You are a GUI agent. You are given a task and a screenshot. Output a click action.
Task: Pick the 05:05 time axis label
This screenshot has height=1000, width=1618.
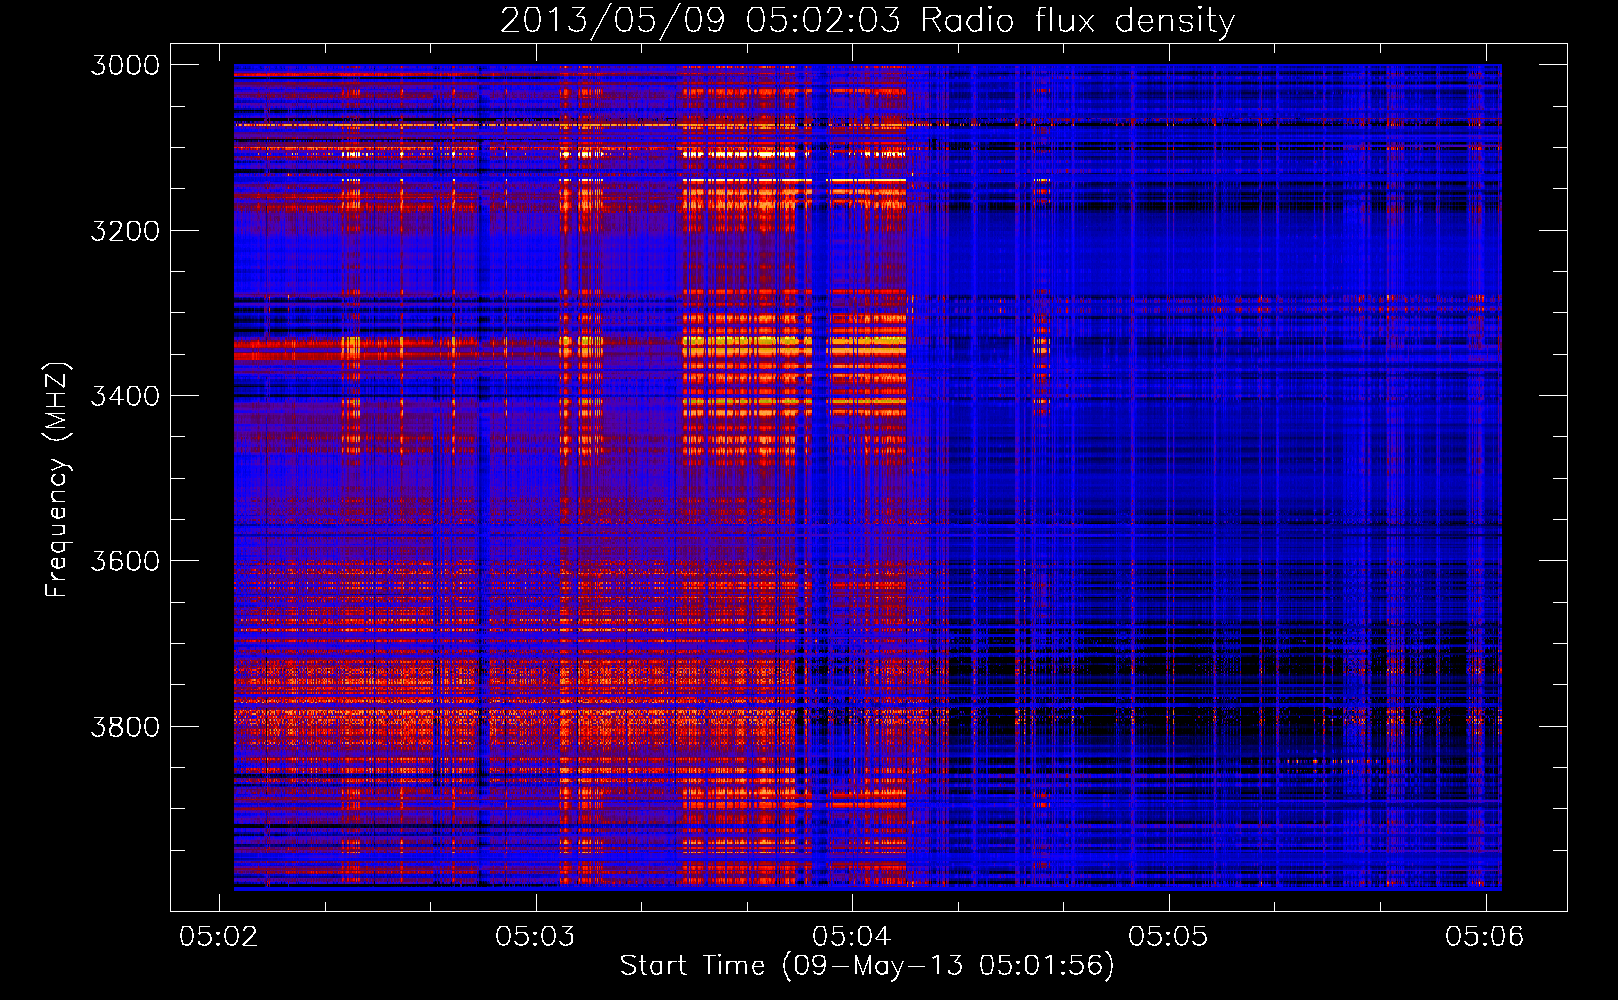click(1168, 936)
